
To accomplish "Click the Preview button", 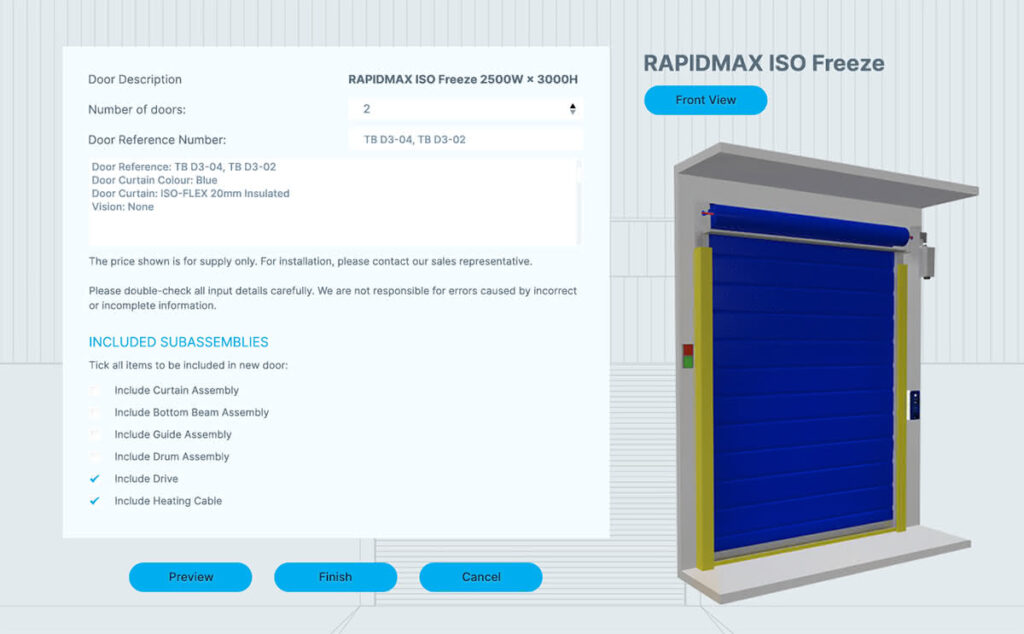I will pos(191,577).
